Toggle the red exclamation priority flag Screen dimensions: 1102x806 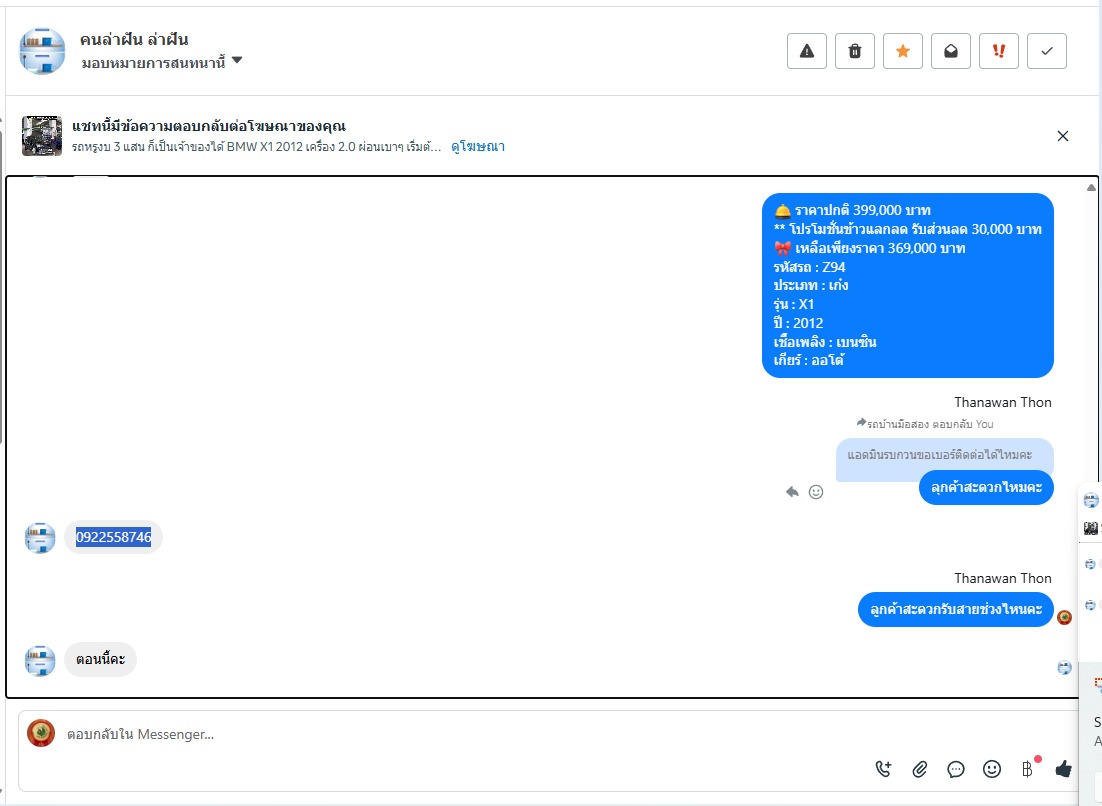[999, 51]
